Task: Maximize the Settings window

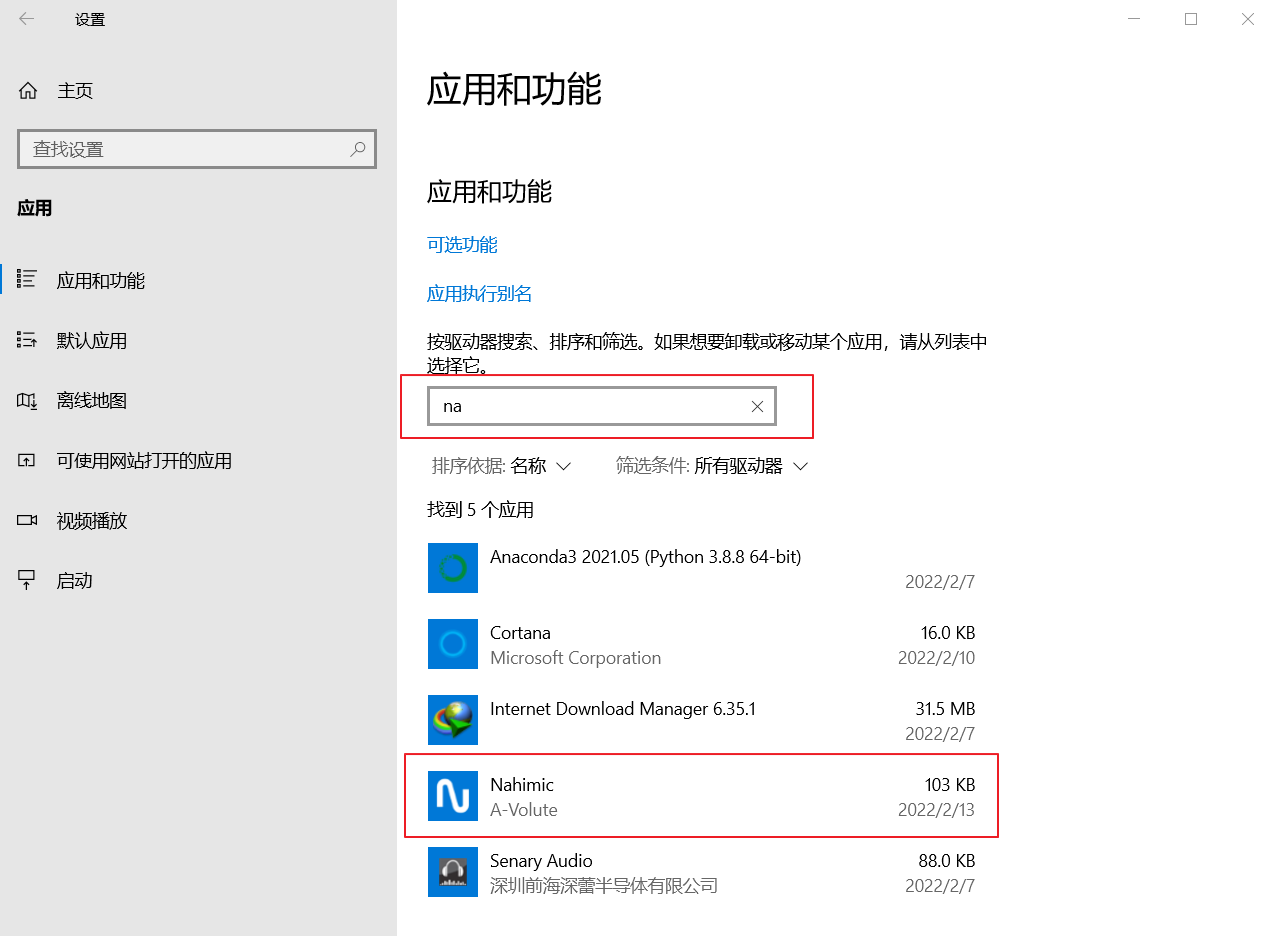Action: (1191, 19)
